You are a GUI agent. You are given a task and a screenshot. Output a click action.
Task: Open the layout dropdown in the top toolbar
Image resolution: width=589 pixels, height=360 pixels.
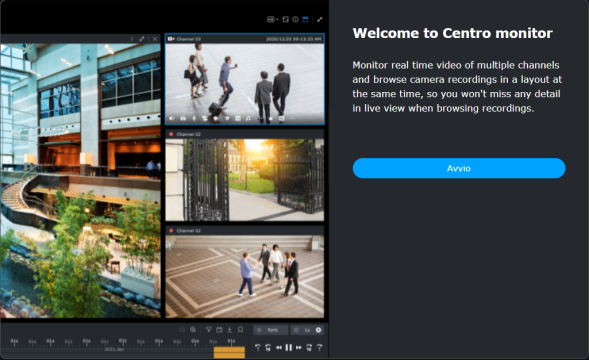272,20
